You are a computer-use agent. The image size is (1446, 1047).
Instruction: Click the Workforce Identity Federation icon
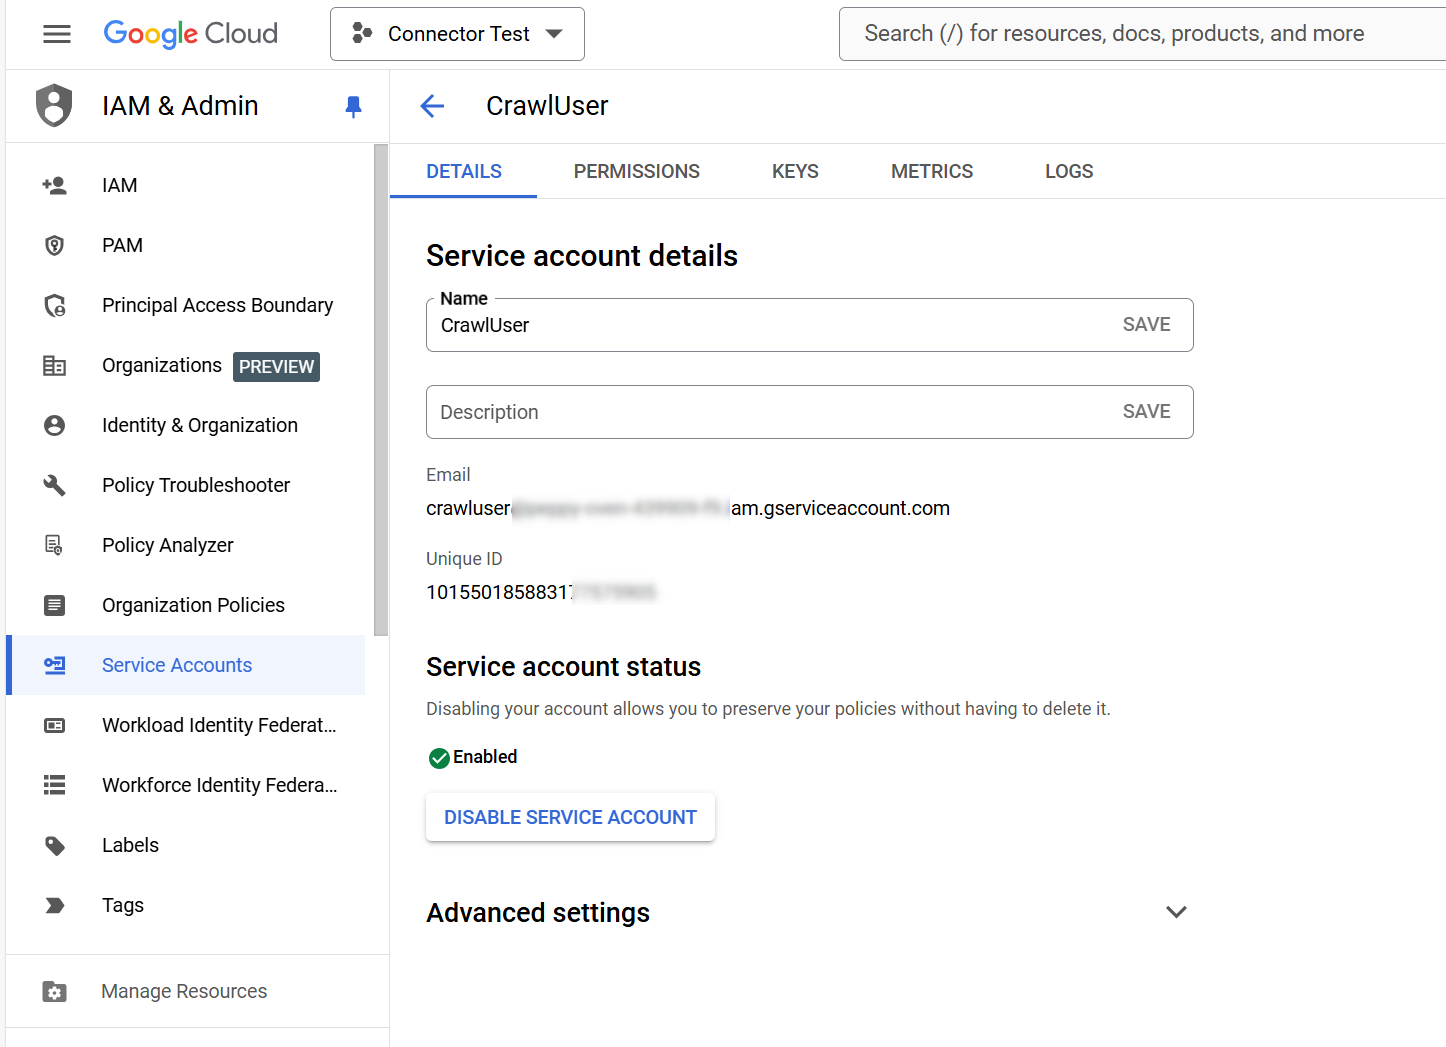pos(54,785)
